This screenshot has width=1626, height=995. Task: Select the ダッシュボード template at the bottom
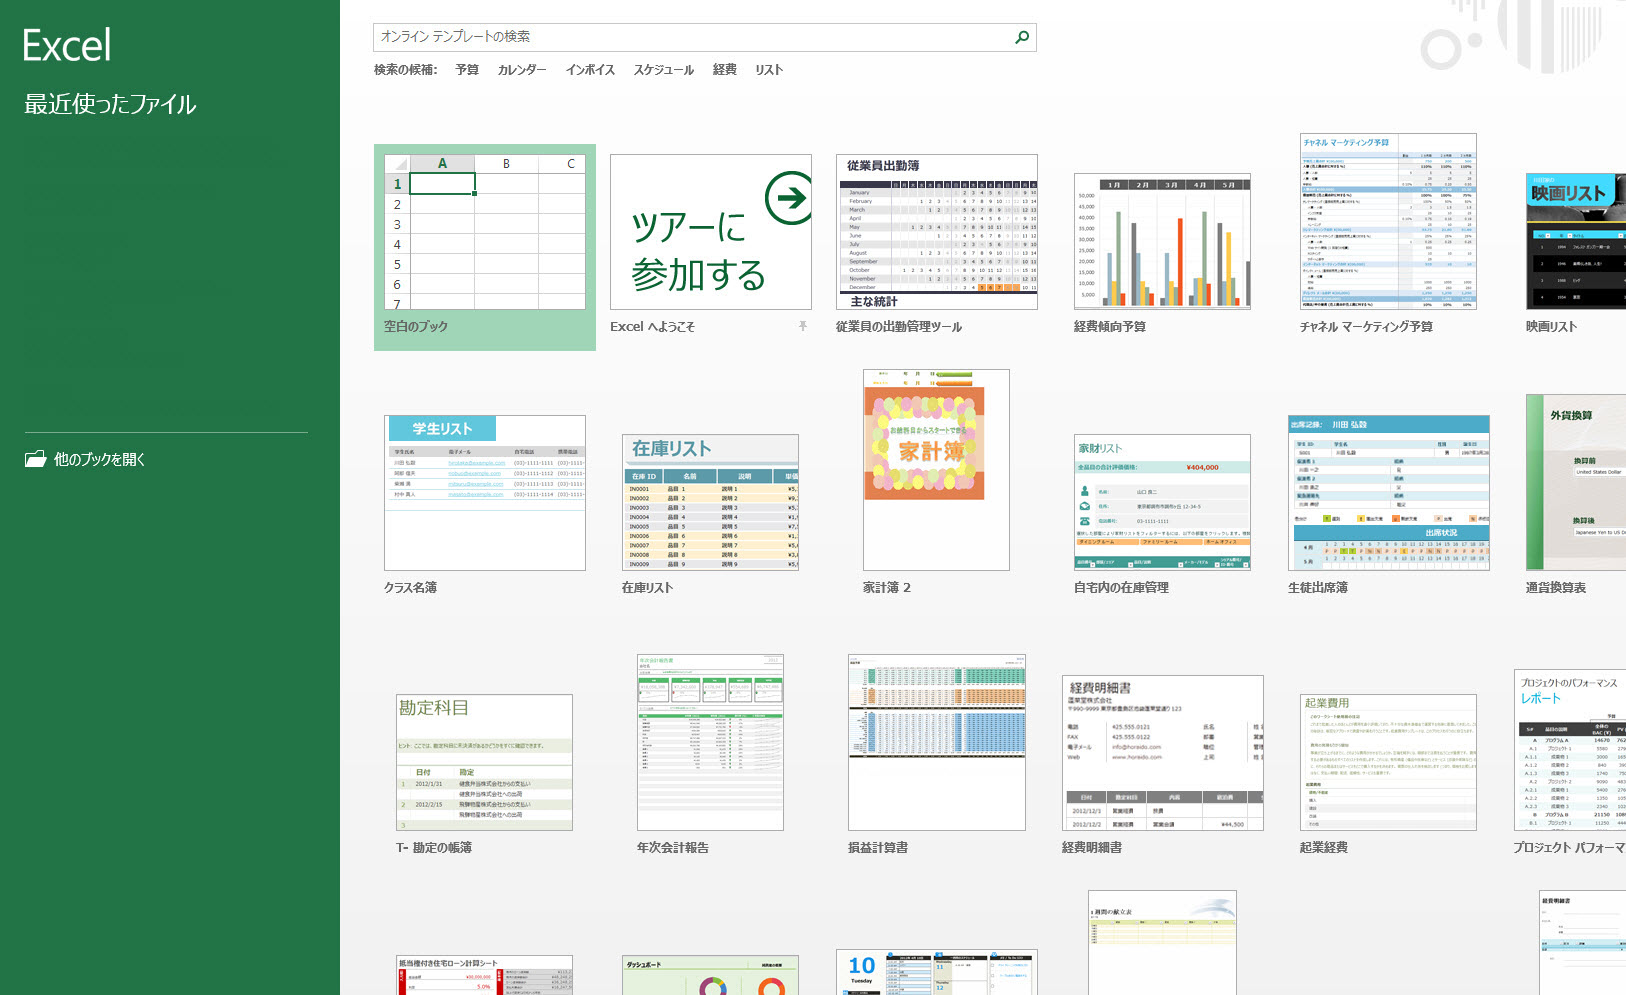[710, 975]
